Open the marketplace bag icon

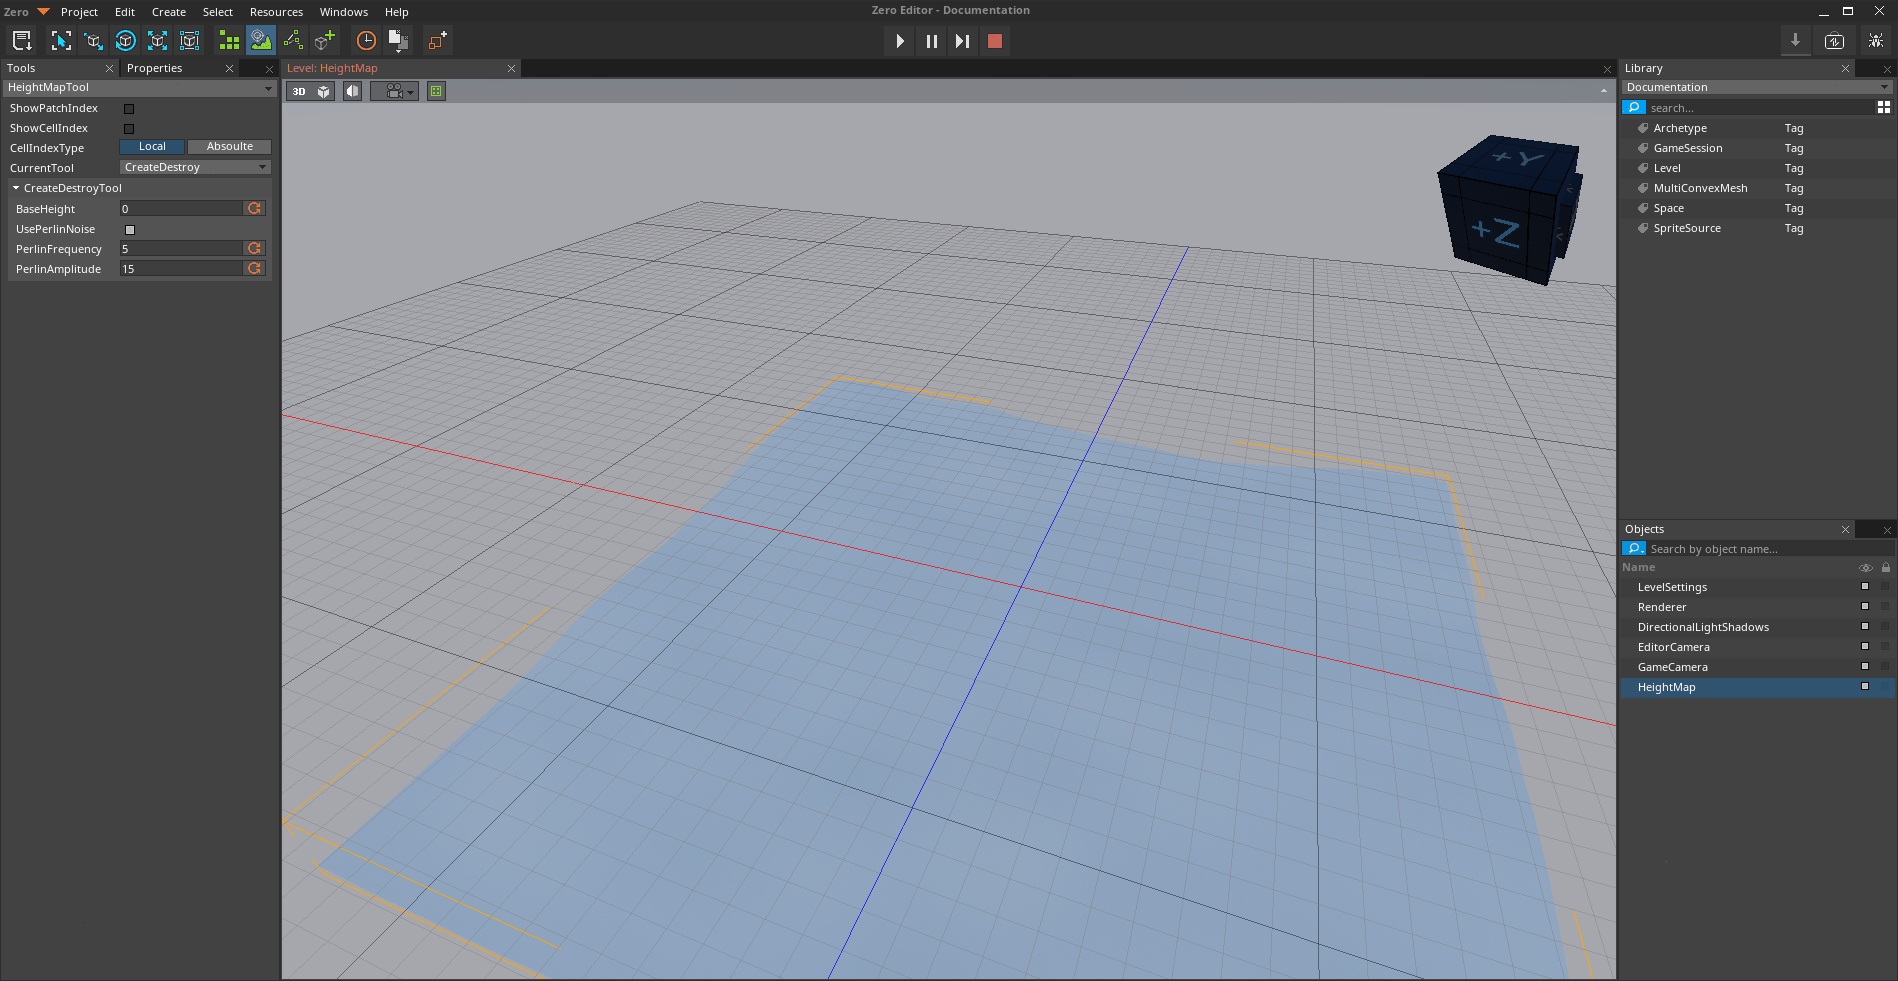click(x=1834, y=41)
